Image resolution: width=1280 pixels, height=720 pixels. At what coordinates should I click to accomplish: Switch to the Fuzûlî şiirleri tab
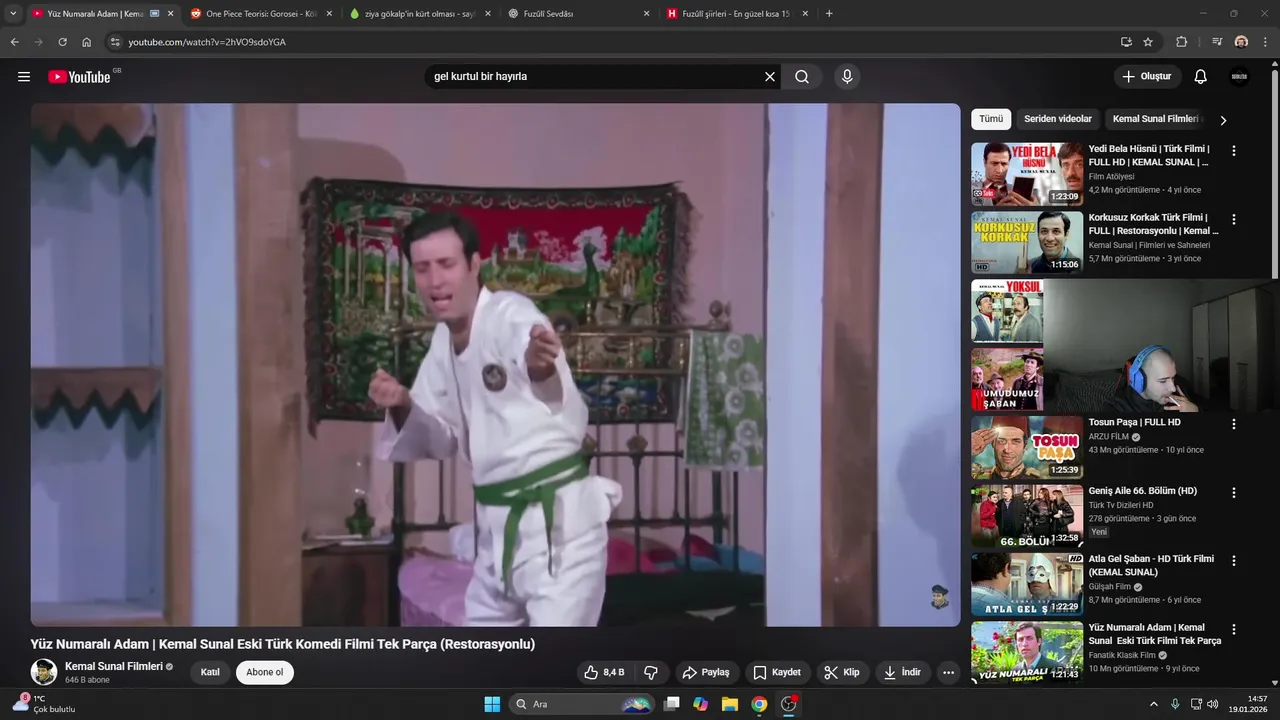(735, 14)
